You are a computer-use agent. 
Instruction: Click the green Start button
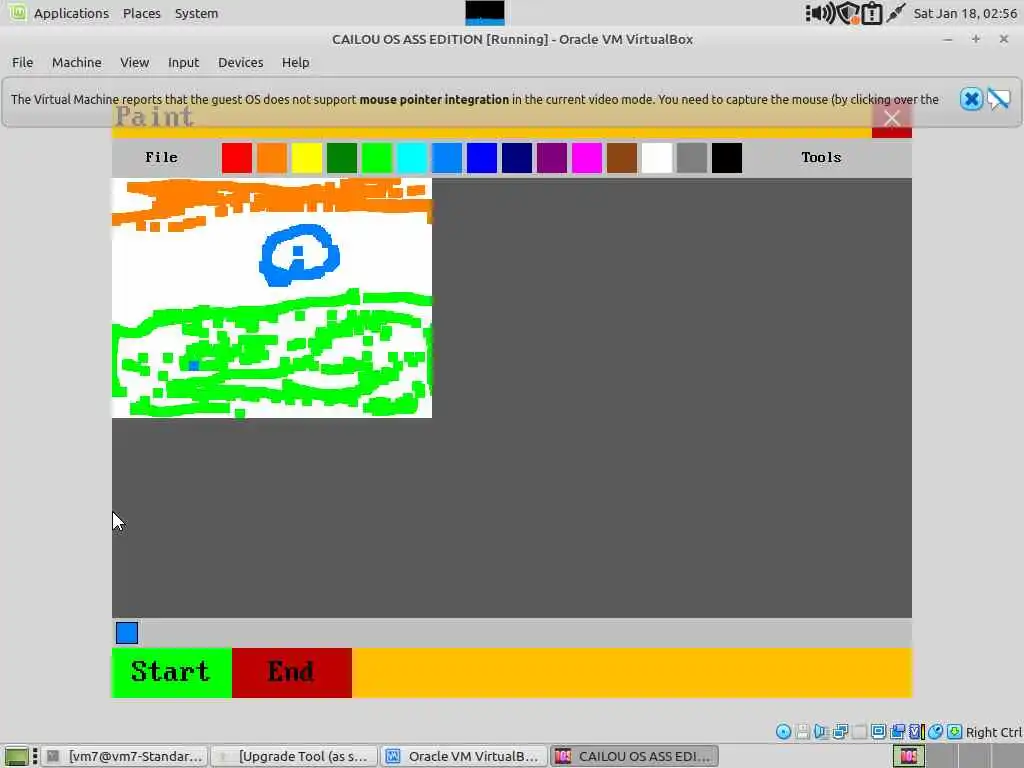click(172, 673)
